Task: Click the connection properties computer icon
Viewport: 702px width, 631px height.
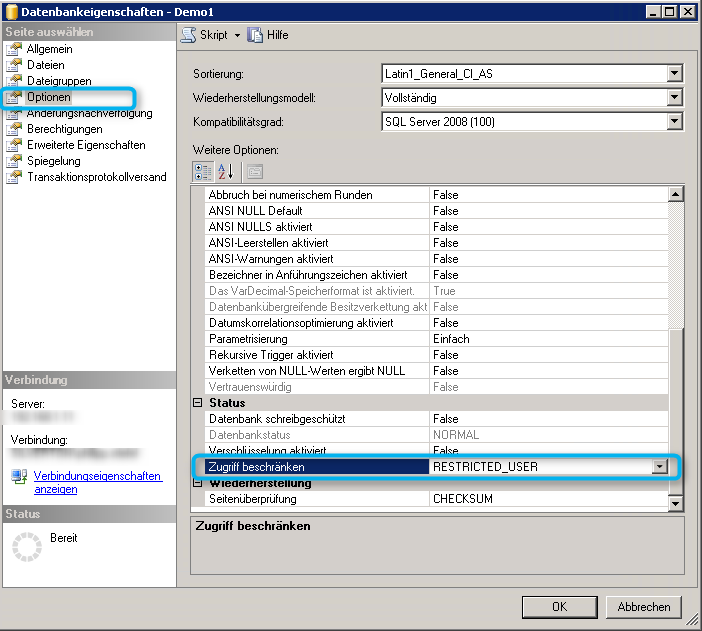Action: pos(19,476)
